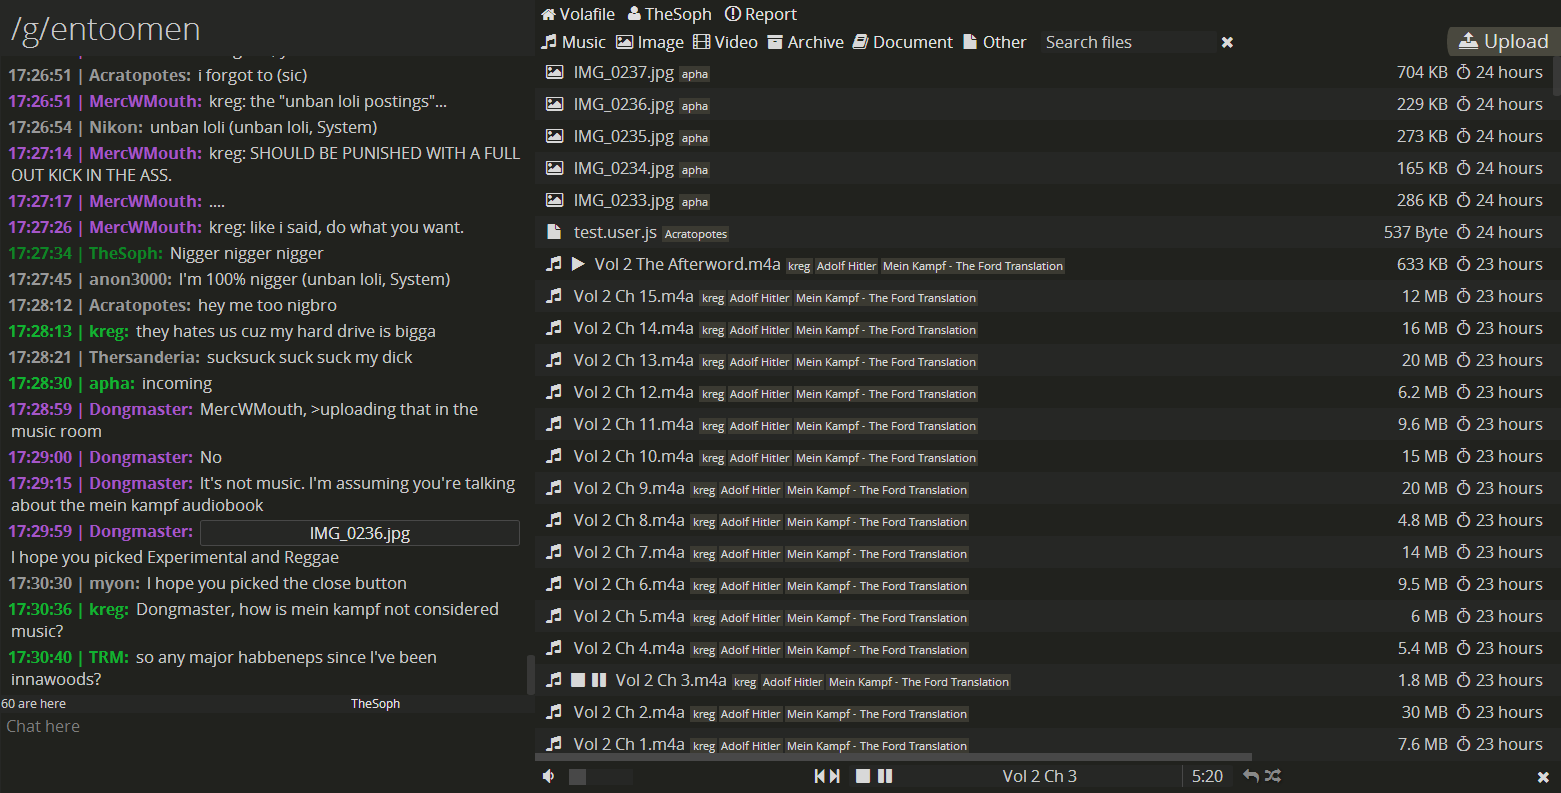Click the timer icon on the test.user.js row
This screenshot has width=1561, height=793.
(1463, 232)
